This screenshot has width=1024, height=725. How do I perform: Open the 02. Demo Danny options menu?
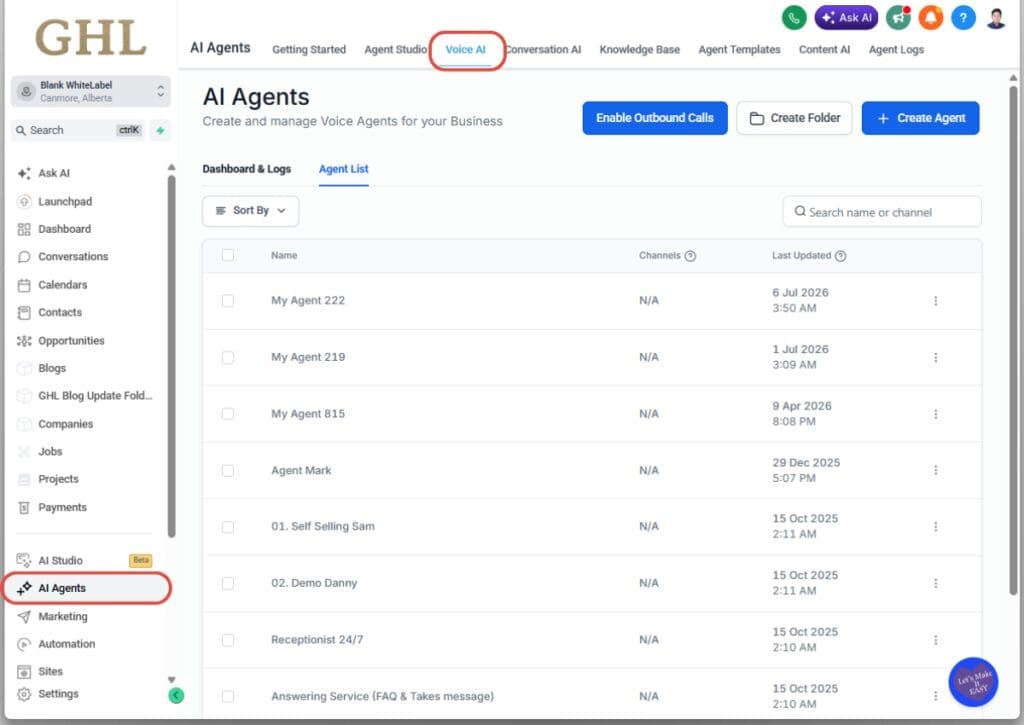[935, 583]
